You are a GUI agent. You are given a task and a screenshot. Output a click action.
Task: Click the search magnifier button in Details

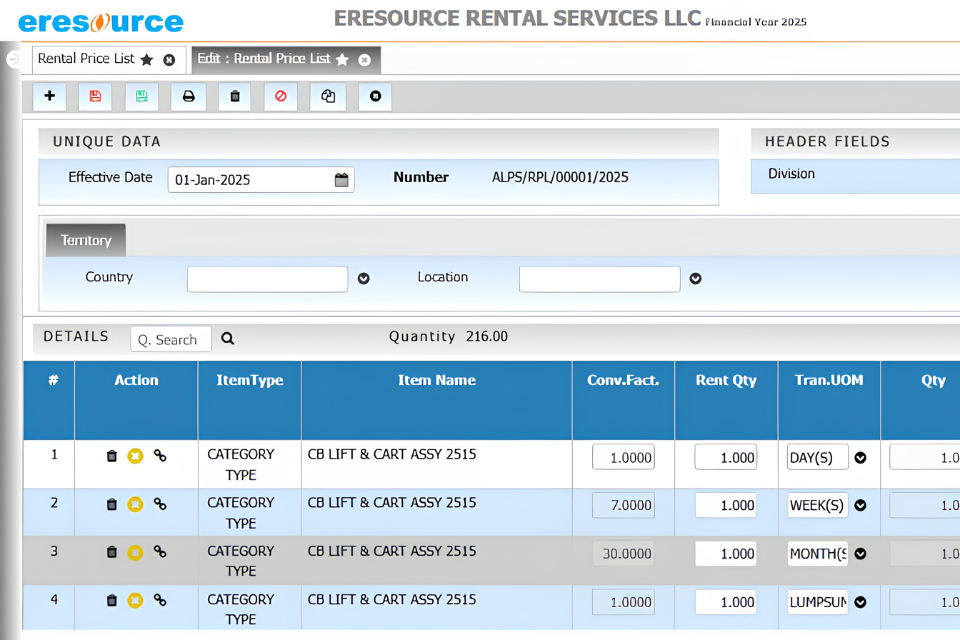click(x=228, y=338)
